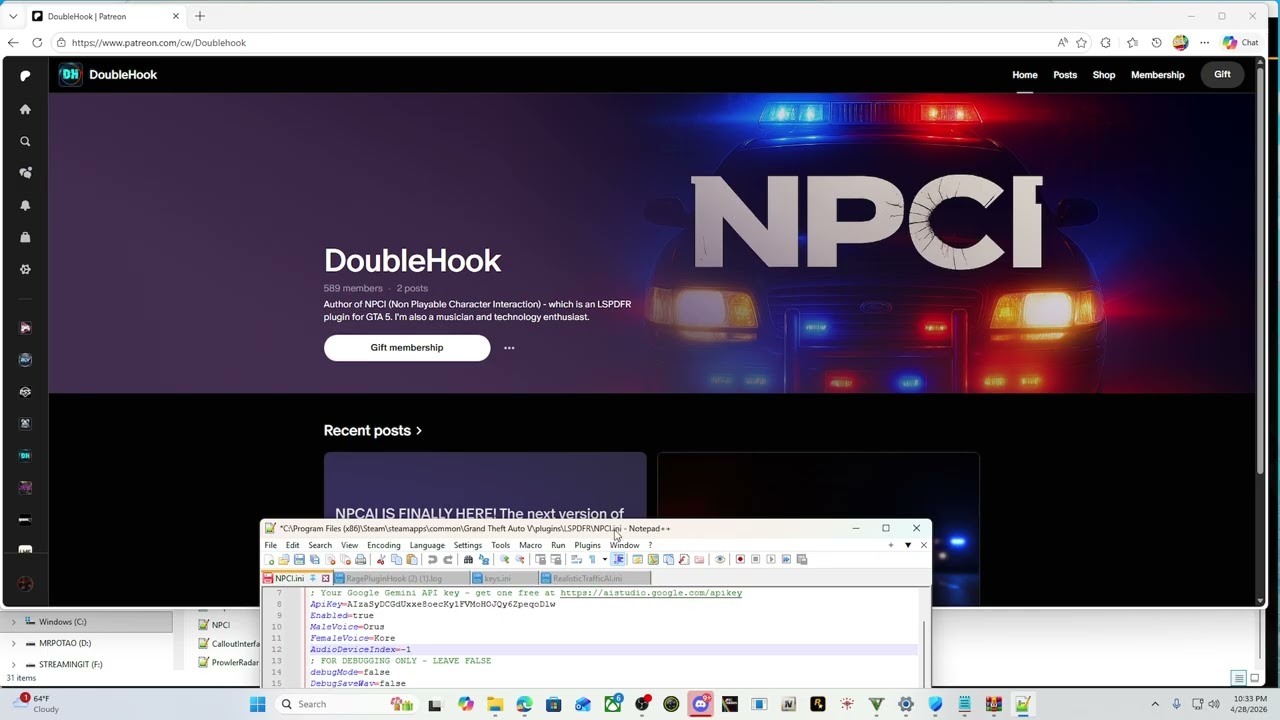Open the Notepad++ Plugins menu
1280x720 pixels.
tap(587, 545)
